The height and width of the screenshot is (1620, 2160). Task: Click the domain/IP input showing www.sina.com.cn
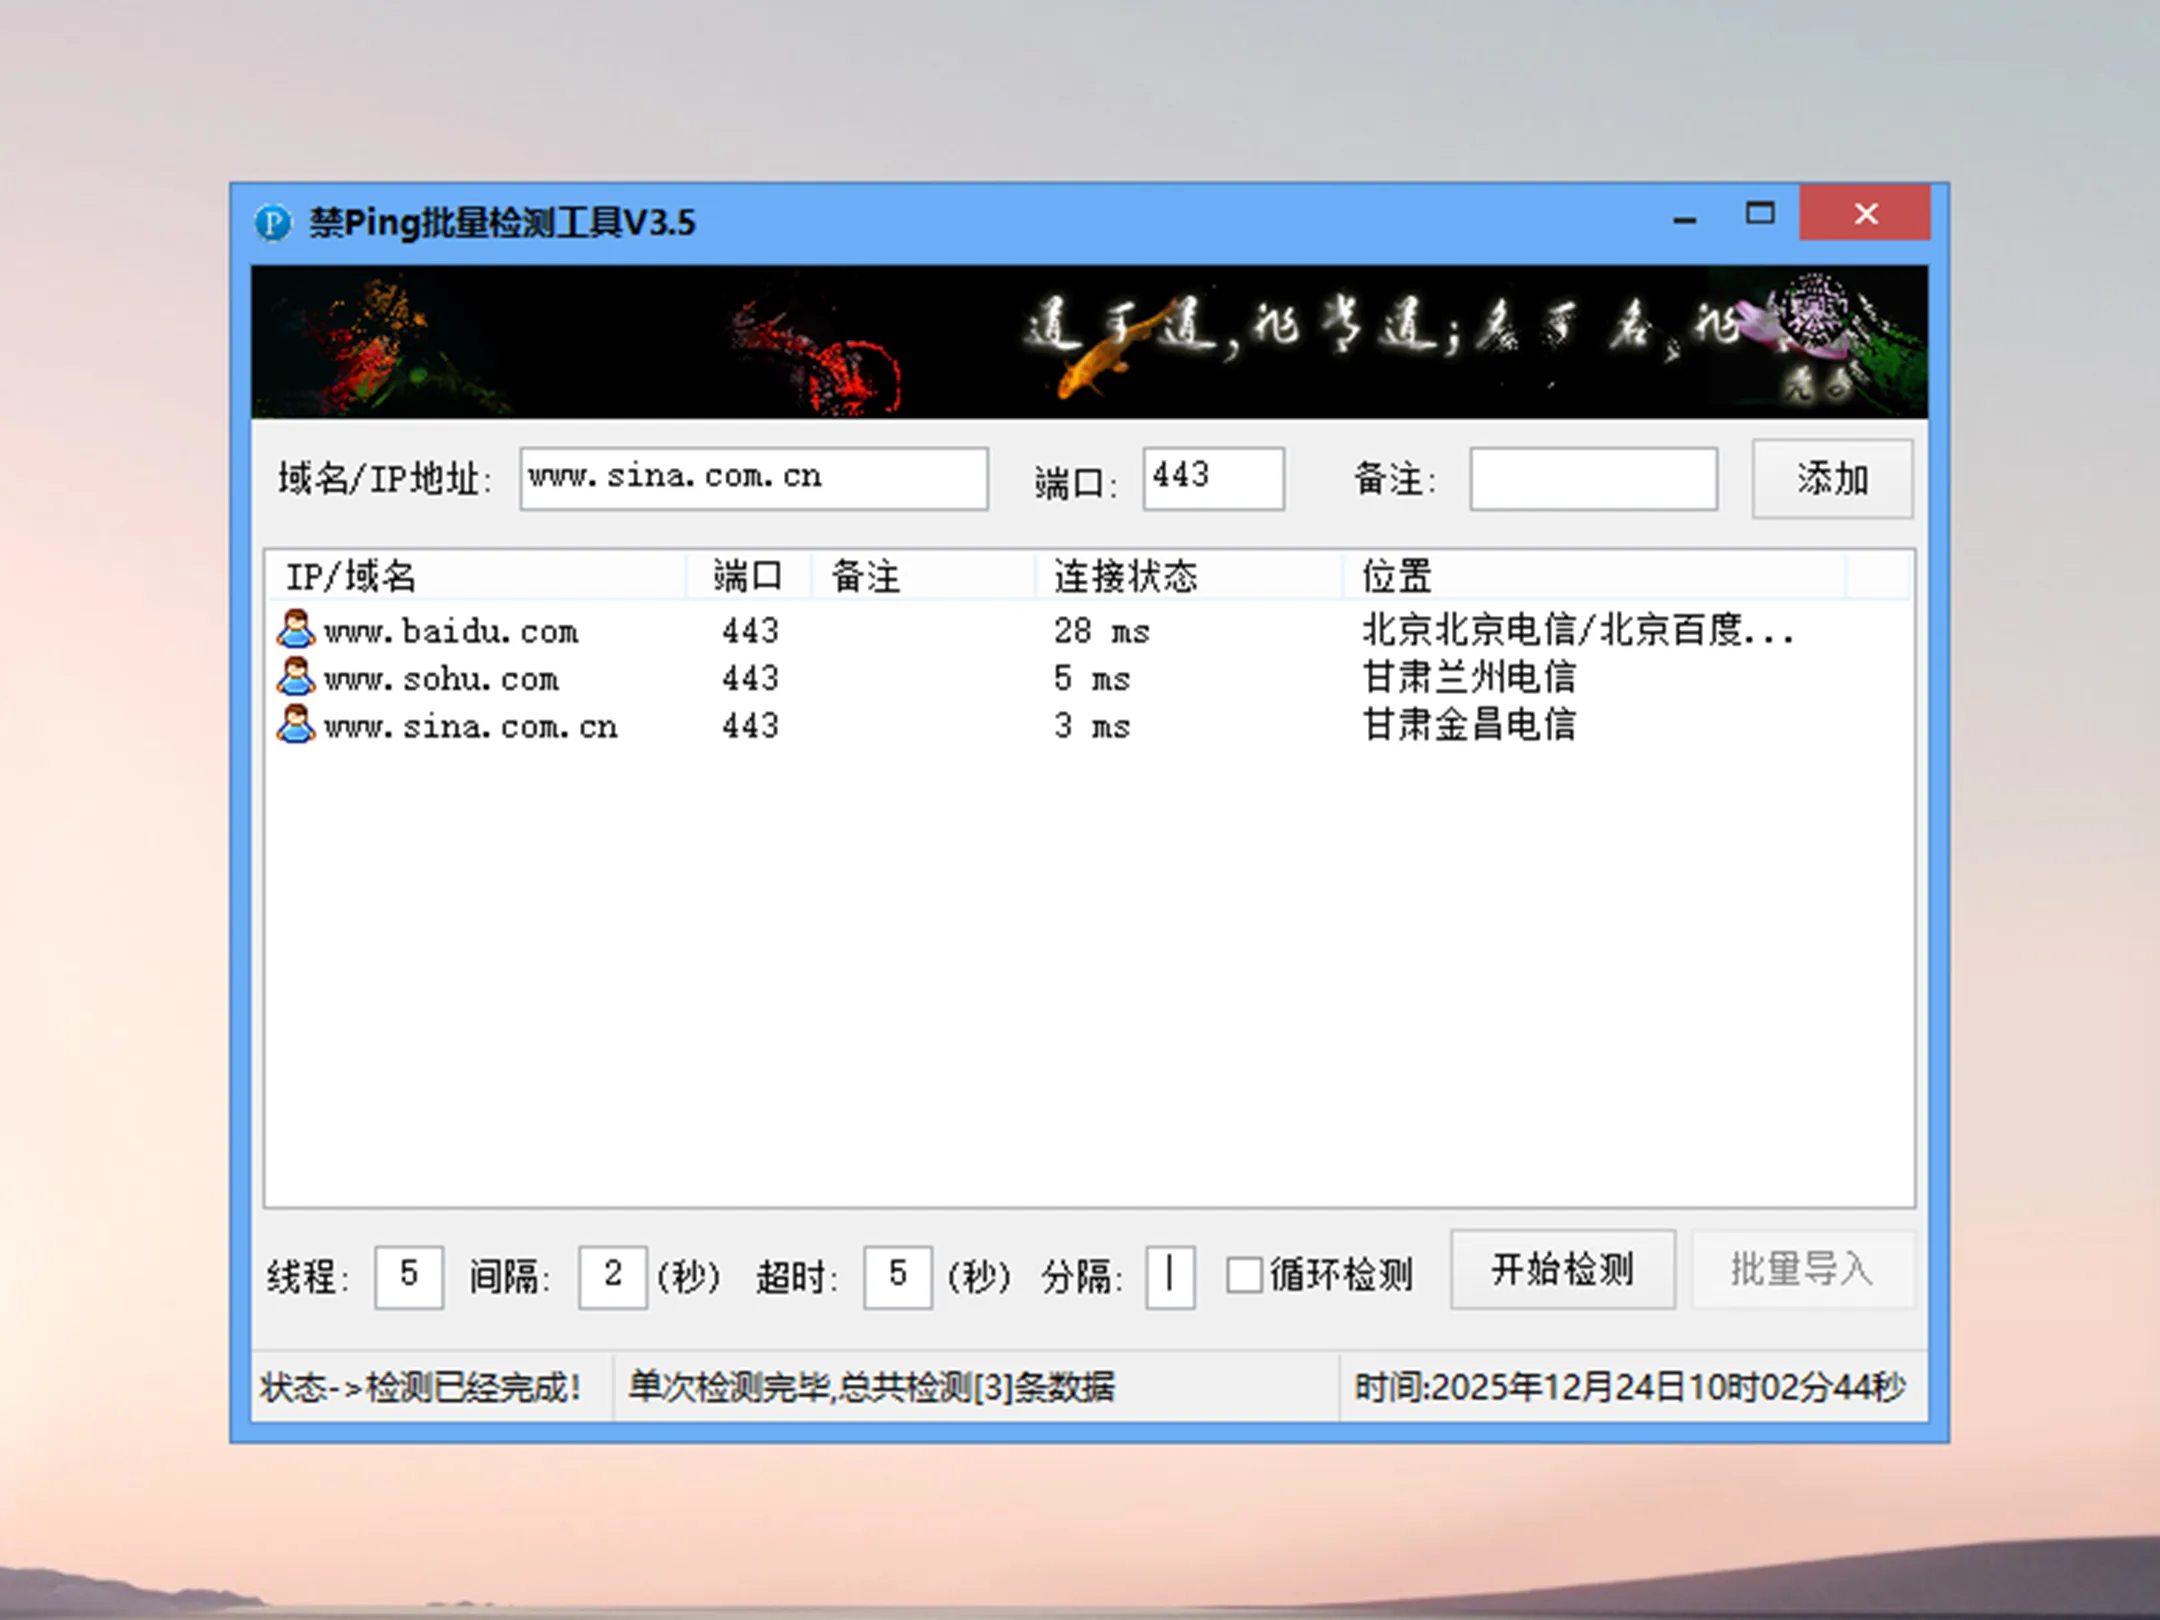tap(754, 478)
